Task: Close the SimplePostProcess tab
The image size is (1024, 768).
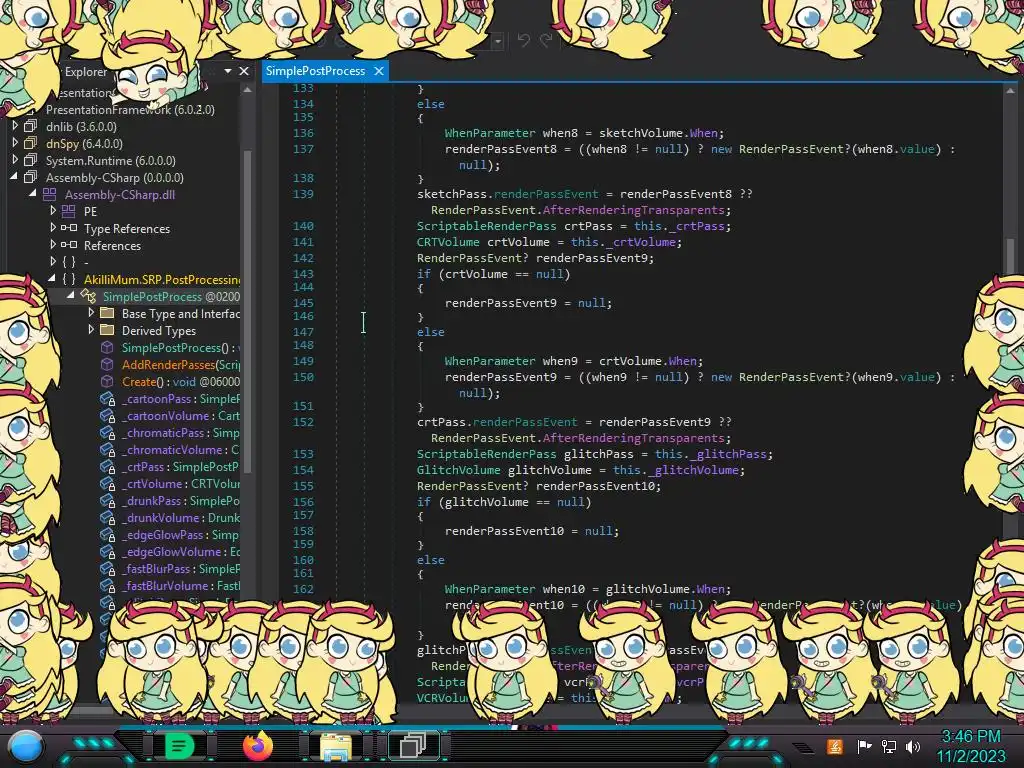Action: pyautogui.click(x=379, y=71)
